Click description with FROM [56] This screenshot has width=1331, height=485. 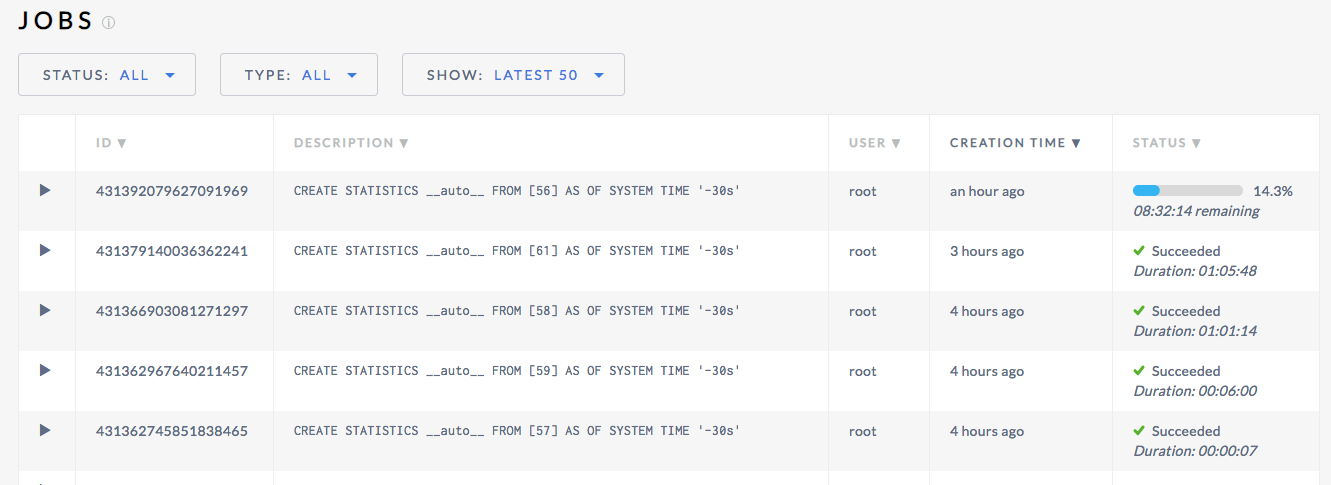(x=517, y=191)
